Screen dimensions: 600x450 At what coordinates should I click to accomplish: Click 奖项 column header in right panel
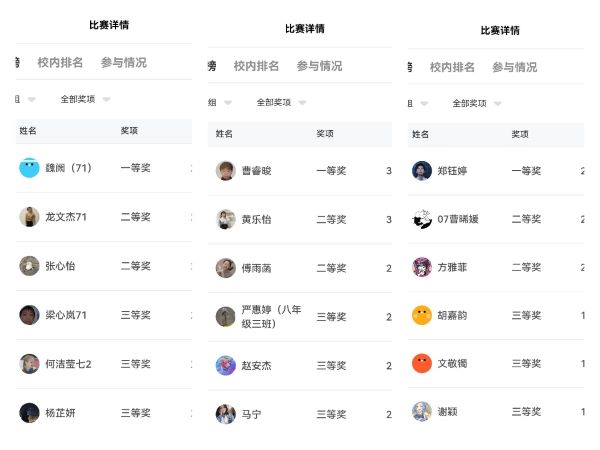click(x=520, y=134)
